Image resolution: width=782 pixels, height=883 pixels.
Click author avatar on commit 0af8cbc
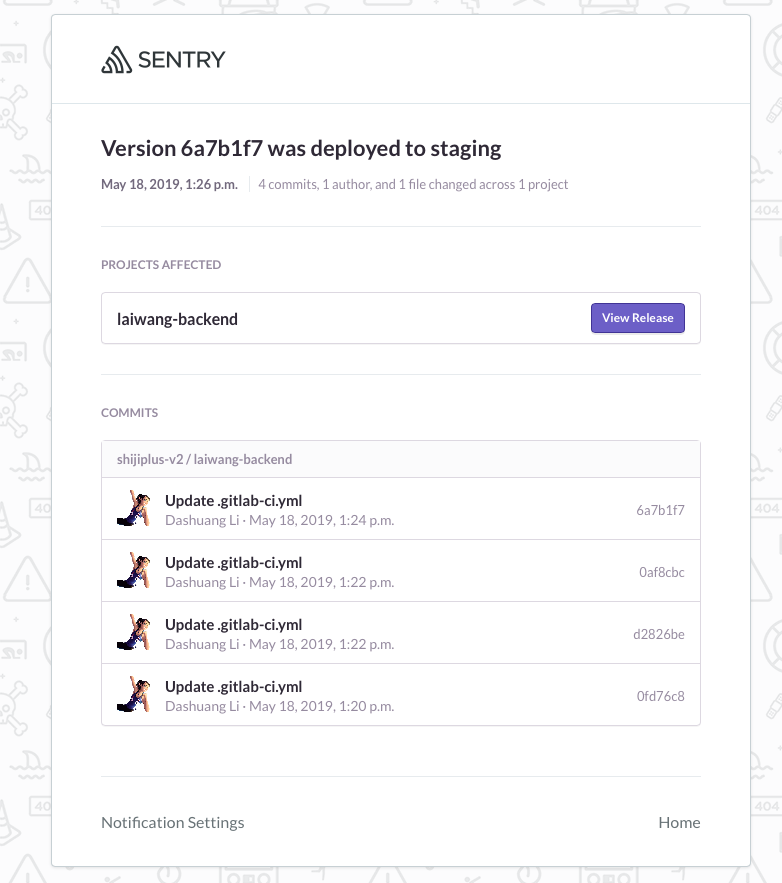click(134, 570)
